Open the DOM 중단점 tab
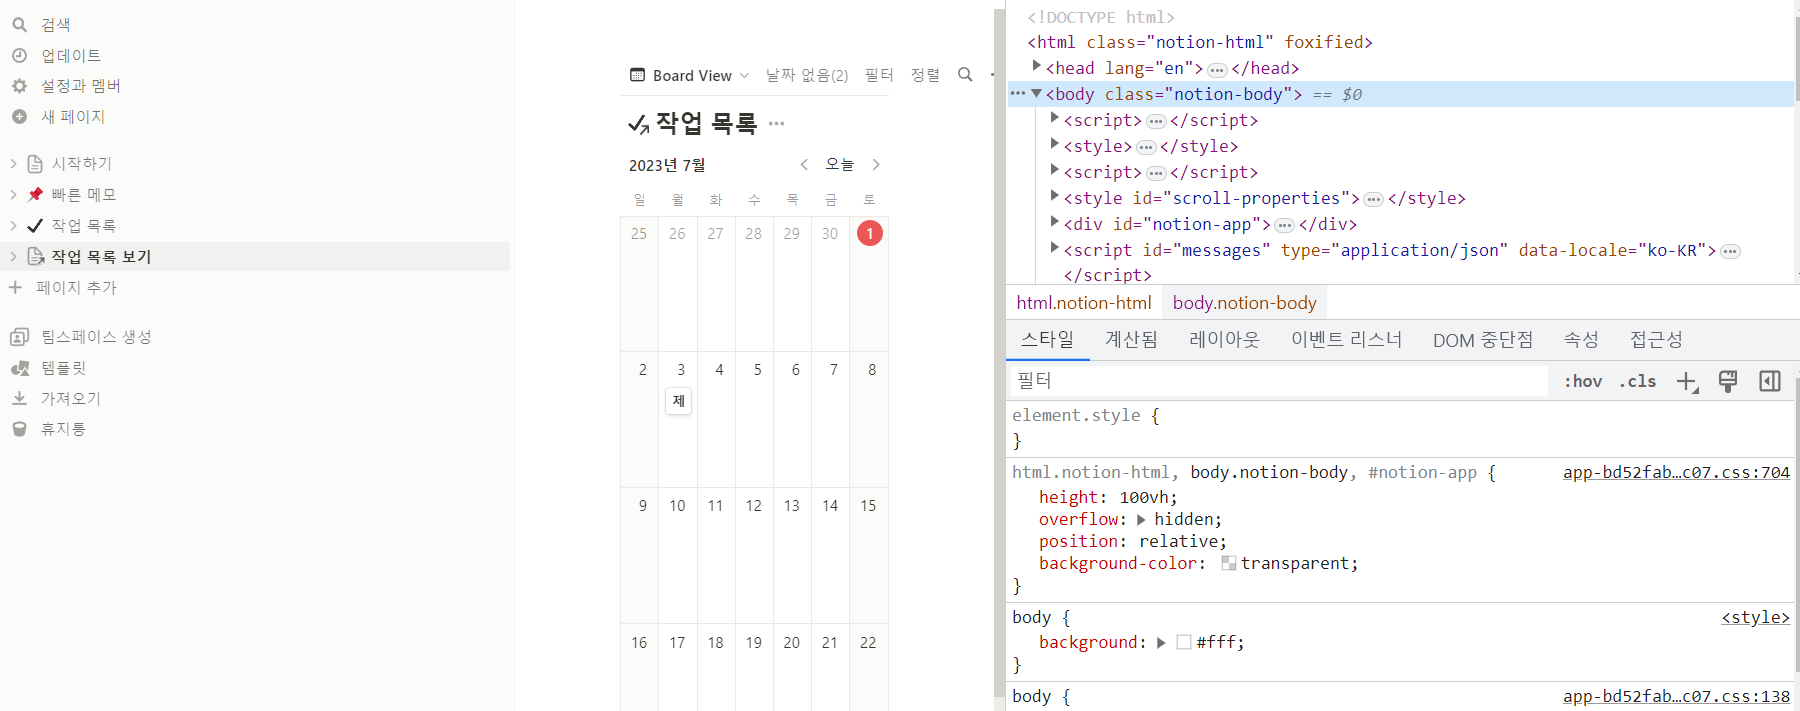Viewport: 1800px width, 711px height. [1483, 340]
